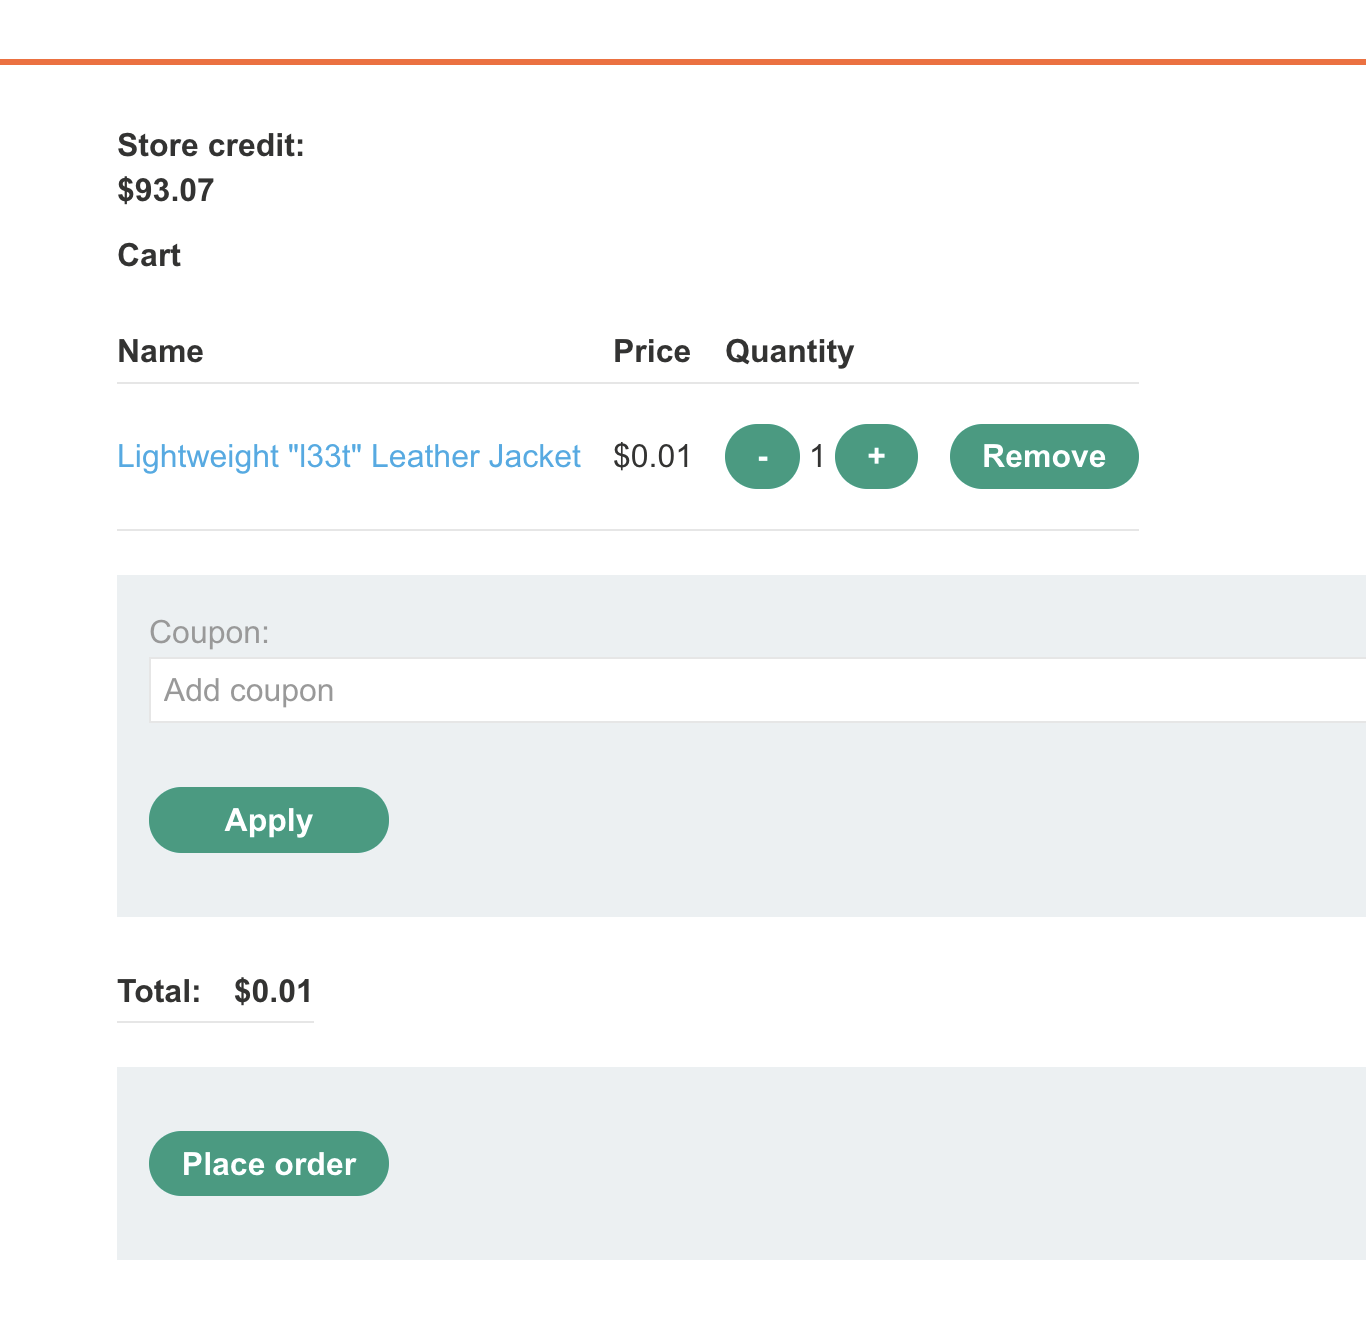
Task: Click the jacket's $0.01 price cell
Action: tap(652, 457)
